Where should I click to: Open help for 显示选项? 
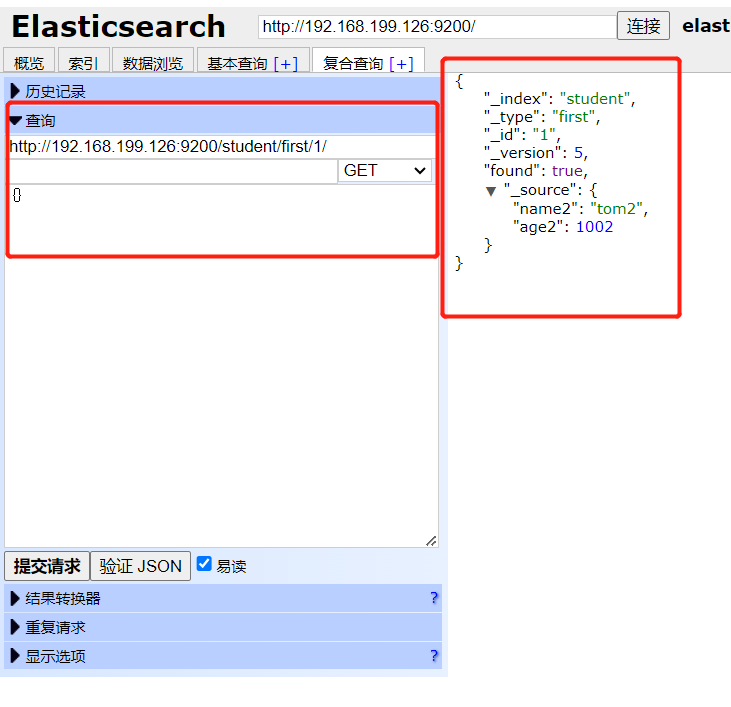click(x=434, y=656)
